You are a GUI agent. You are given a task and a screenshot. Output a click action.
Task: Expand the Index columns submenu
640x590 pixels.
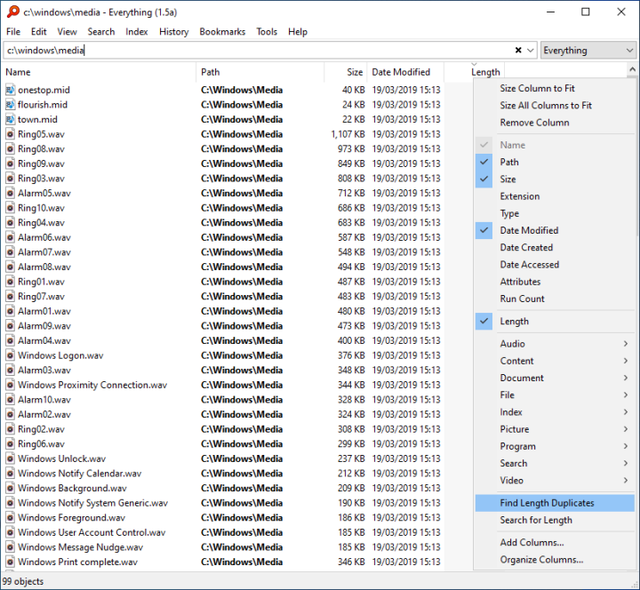tap(555, 413)
